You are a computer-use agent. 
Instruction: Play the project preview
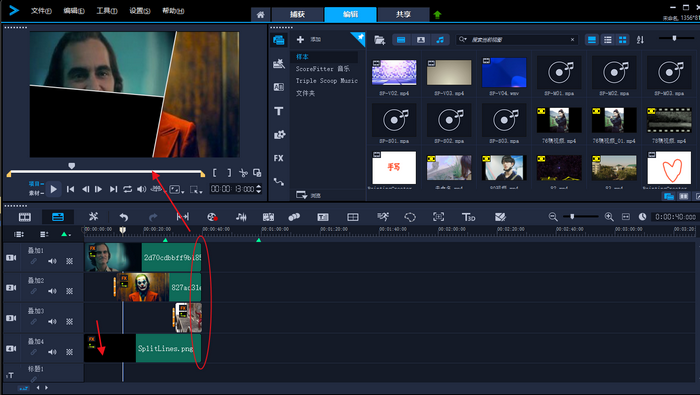coord(53,189)
